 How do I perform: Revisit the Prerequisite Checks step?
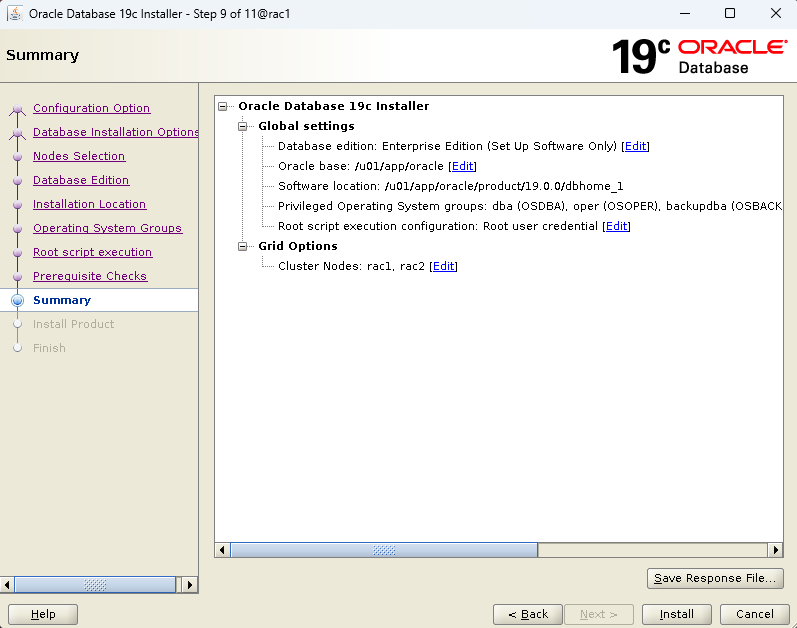[90, 276]
